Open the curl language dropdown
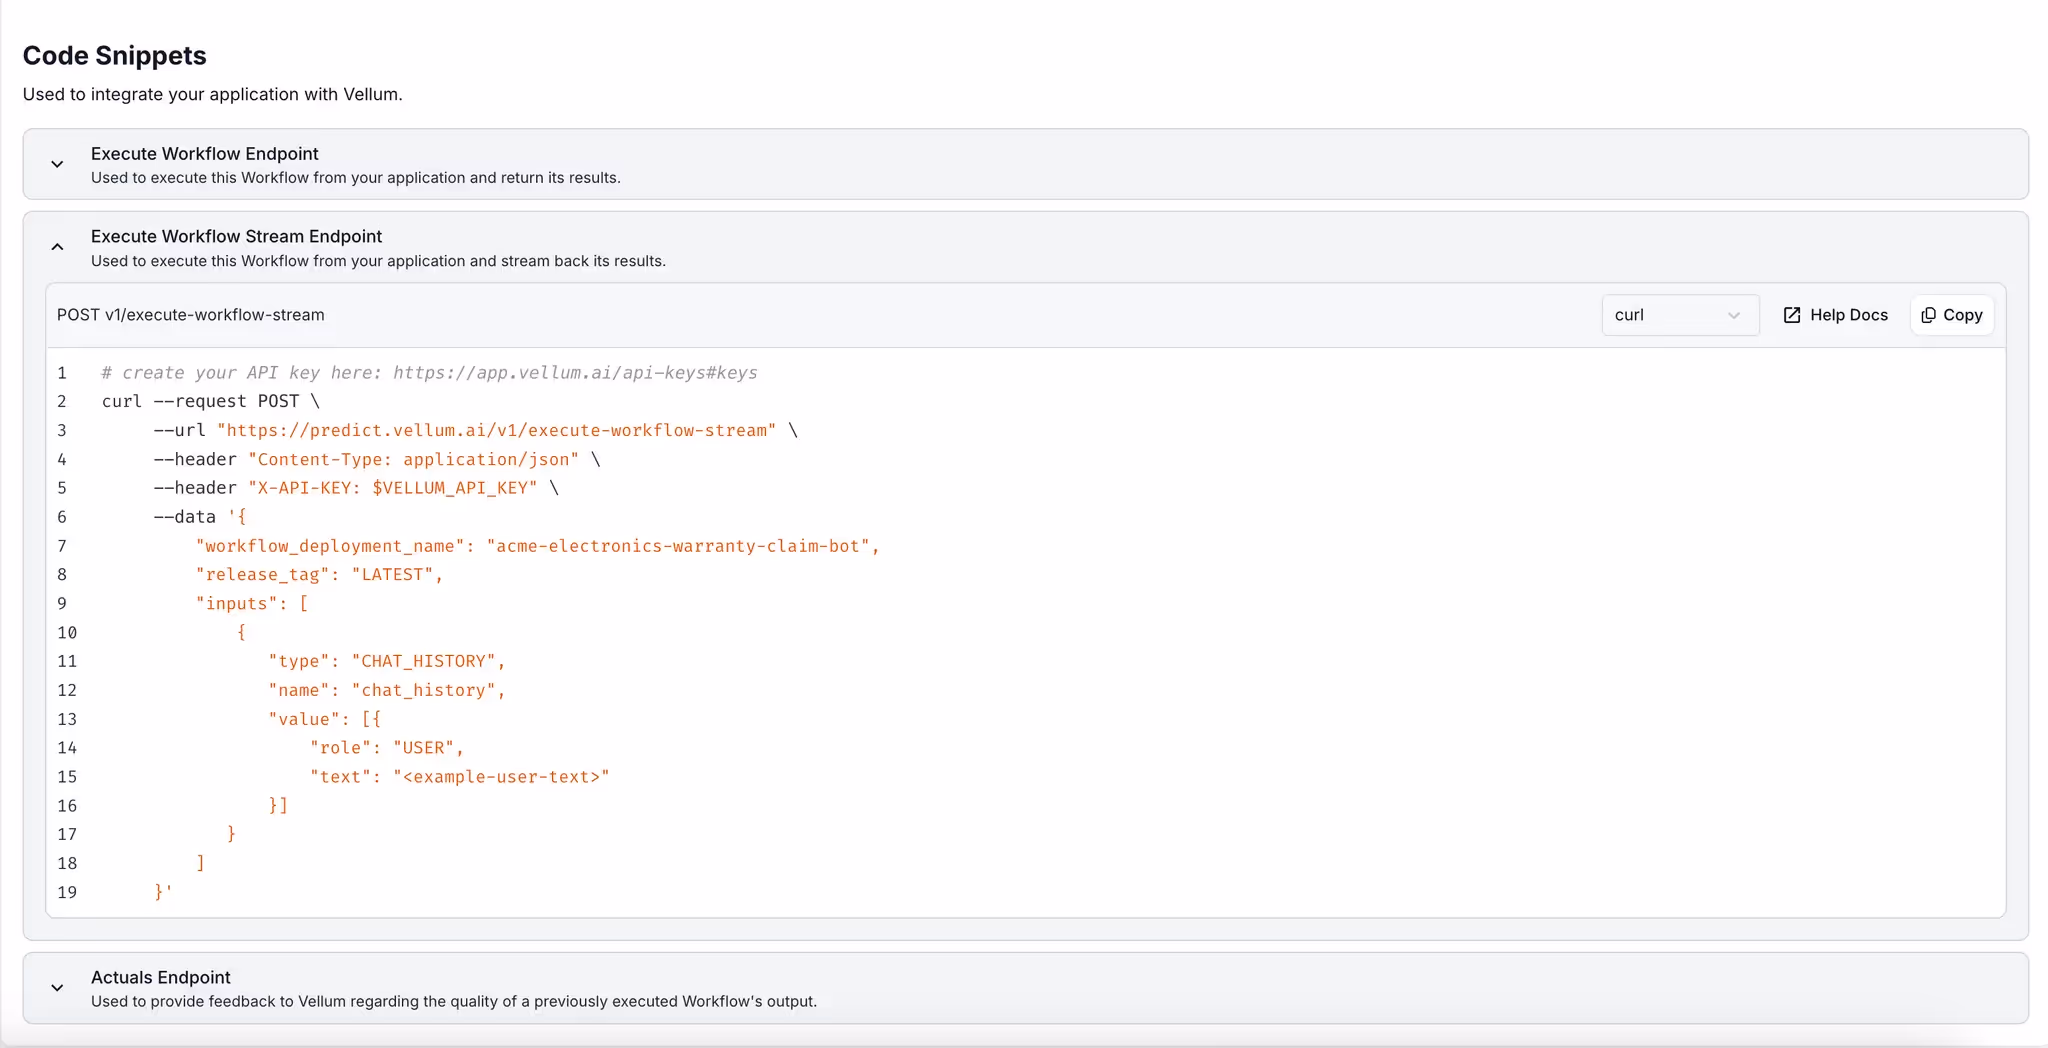Image resolution: width=2048 pixels, height=1048 pixels. pyautogui.click(x=1680, y=315)
